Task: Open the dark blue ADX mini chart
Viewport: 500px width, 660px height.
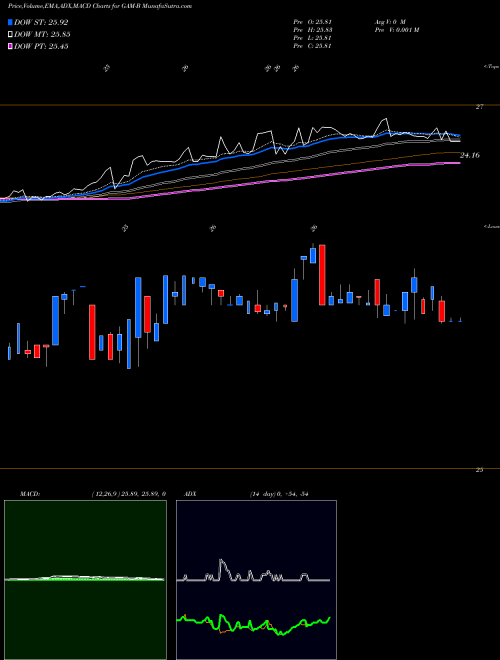Action: tap(256, 580)
